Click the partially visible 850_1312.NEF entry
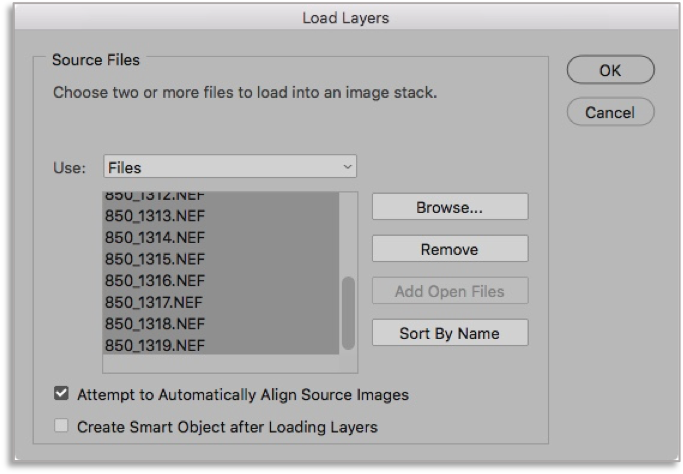The height and width of the screenshot is (474, 683). click(x=154, y=197)
